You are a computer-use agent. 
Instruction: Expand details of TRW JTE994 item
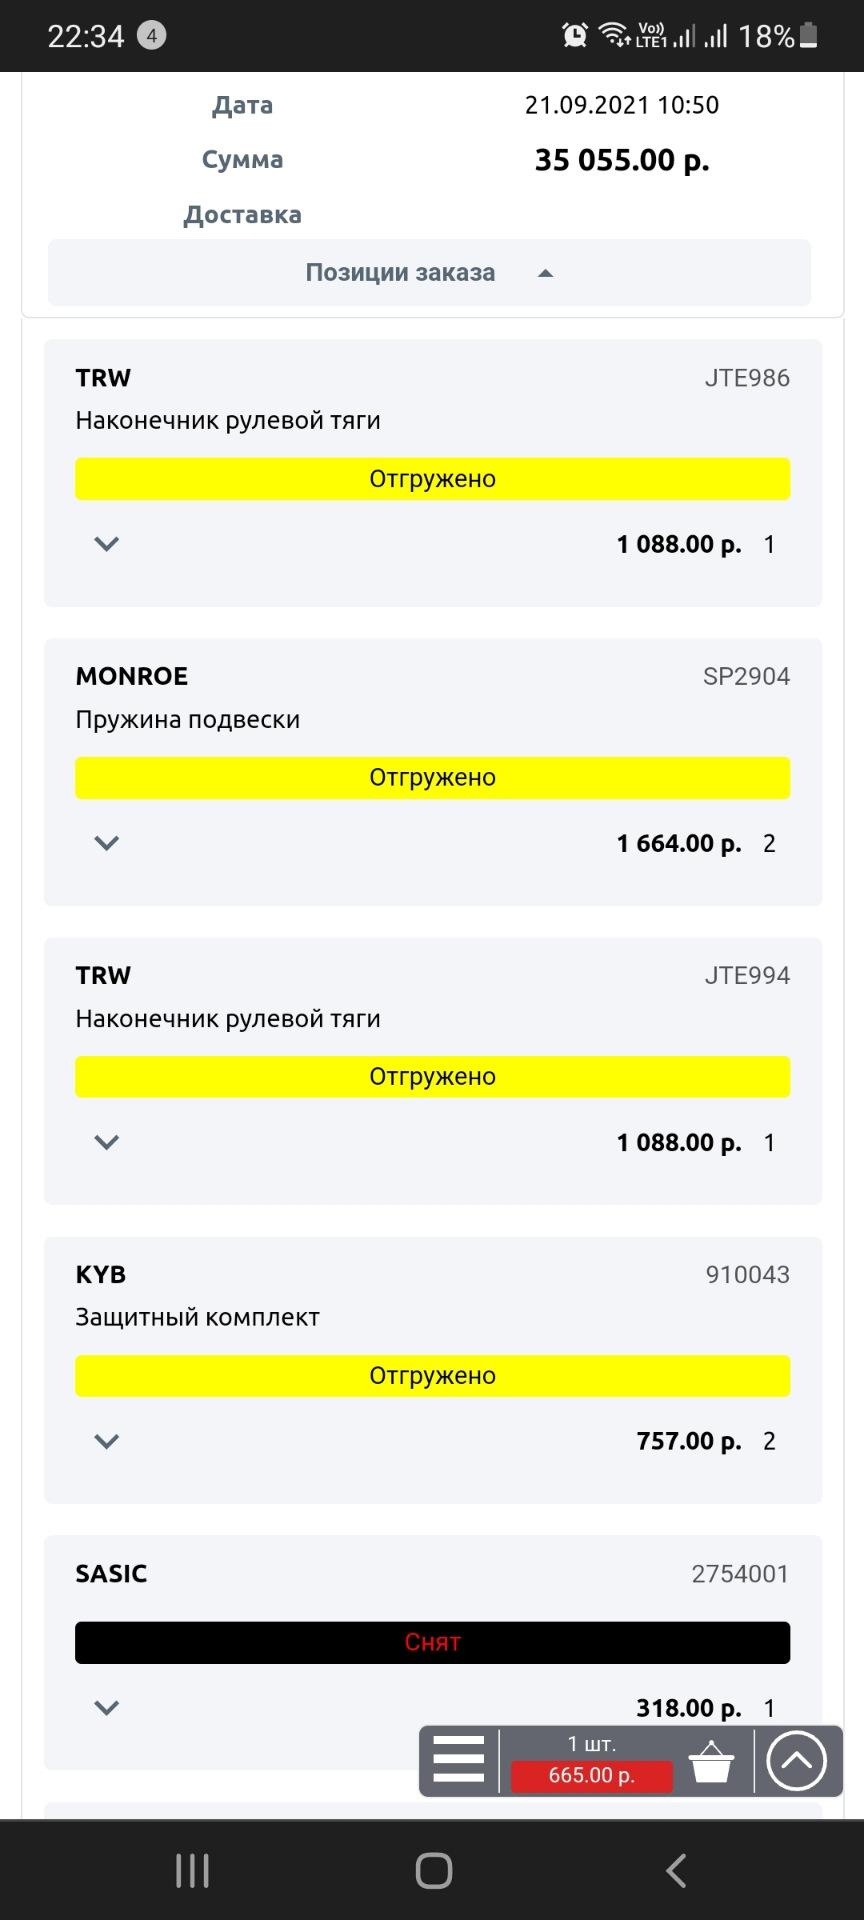107,1142
